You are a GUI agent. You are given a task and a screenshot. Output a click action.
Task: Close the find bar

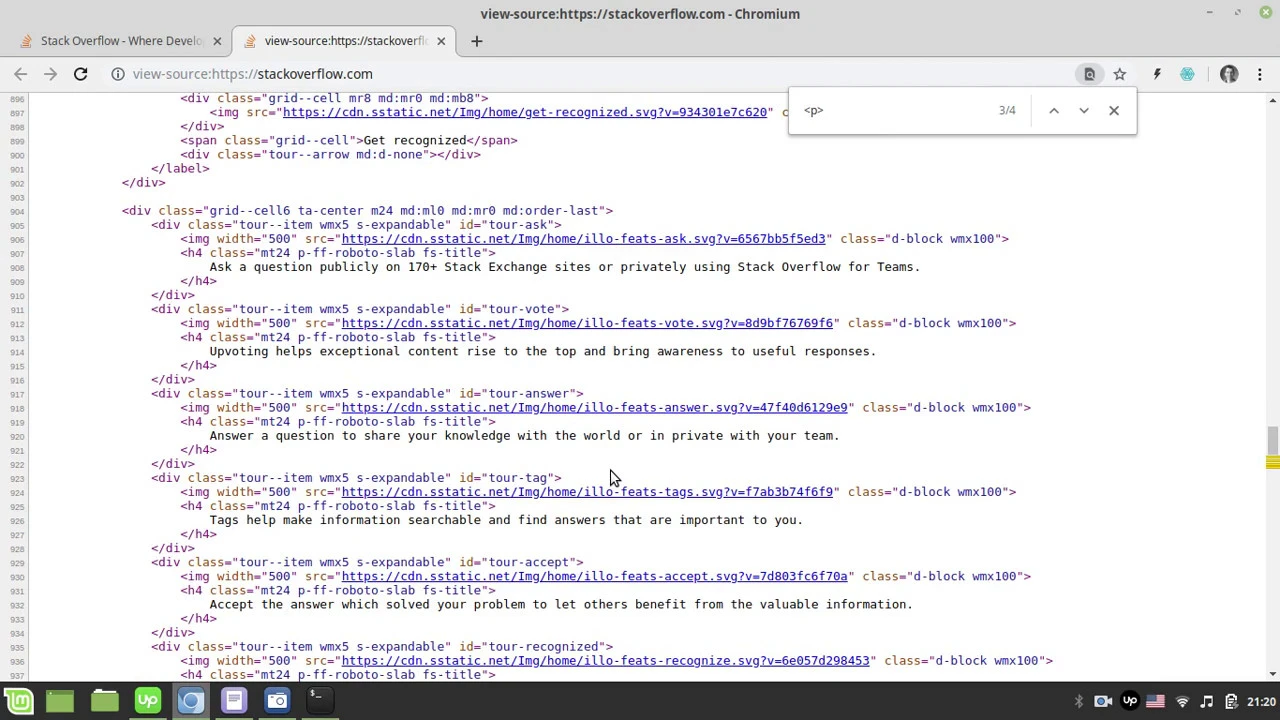click(1114, 110)
